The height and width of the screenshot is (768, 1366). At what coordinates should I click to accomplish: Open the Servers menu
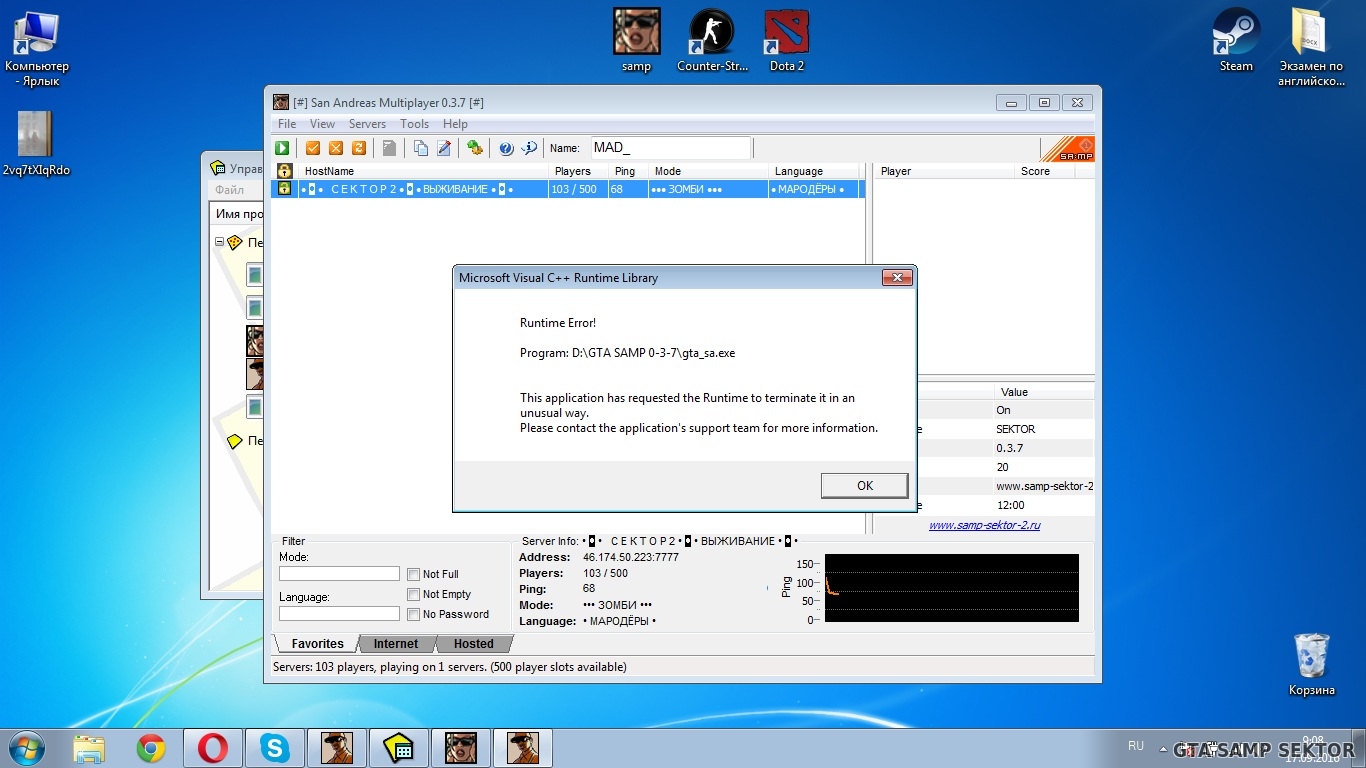367,124
